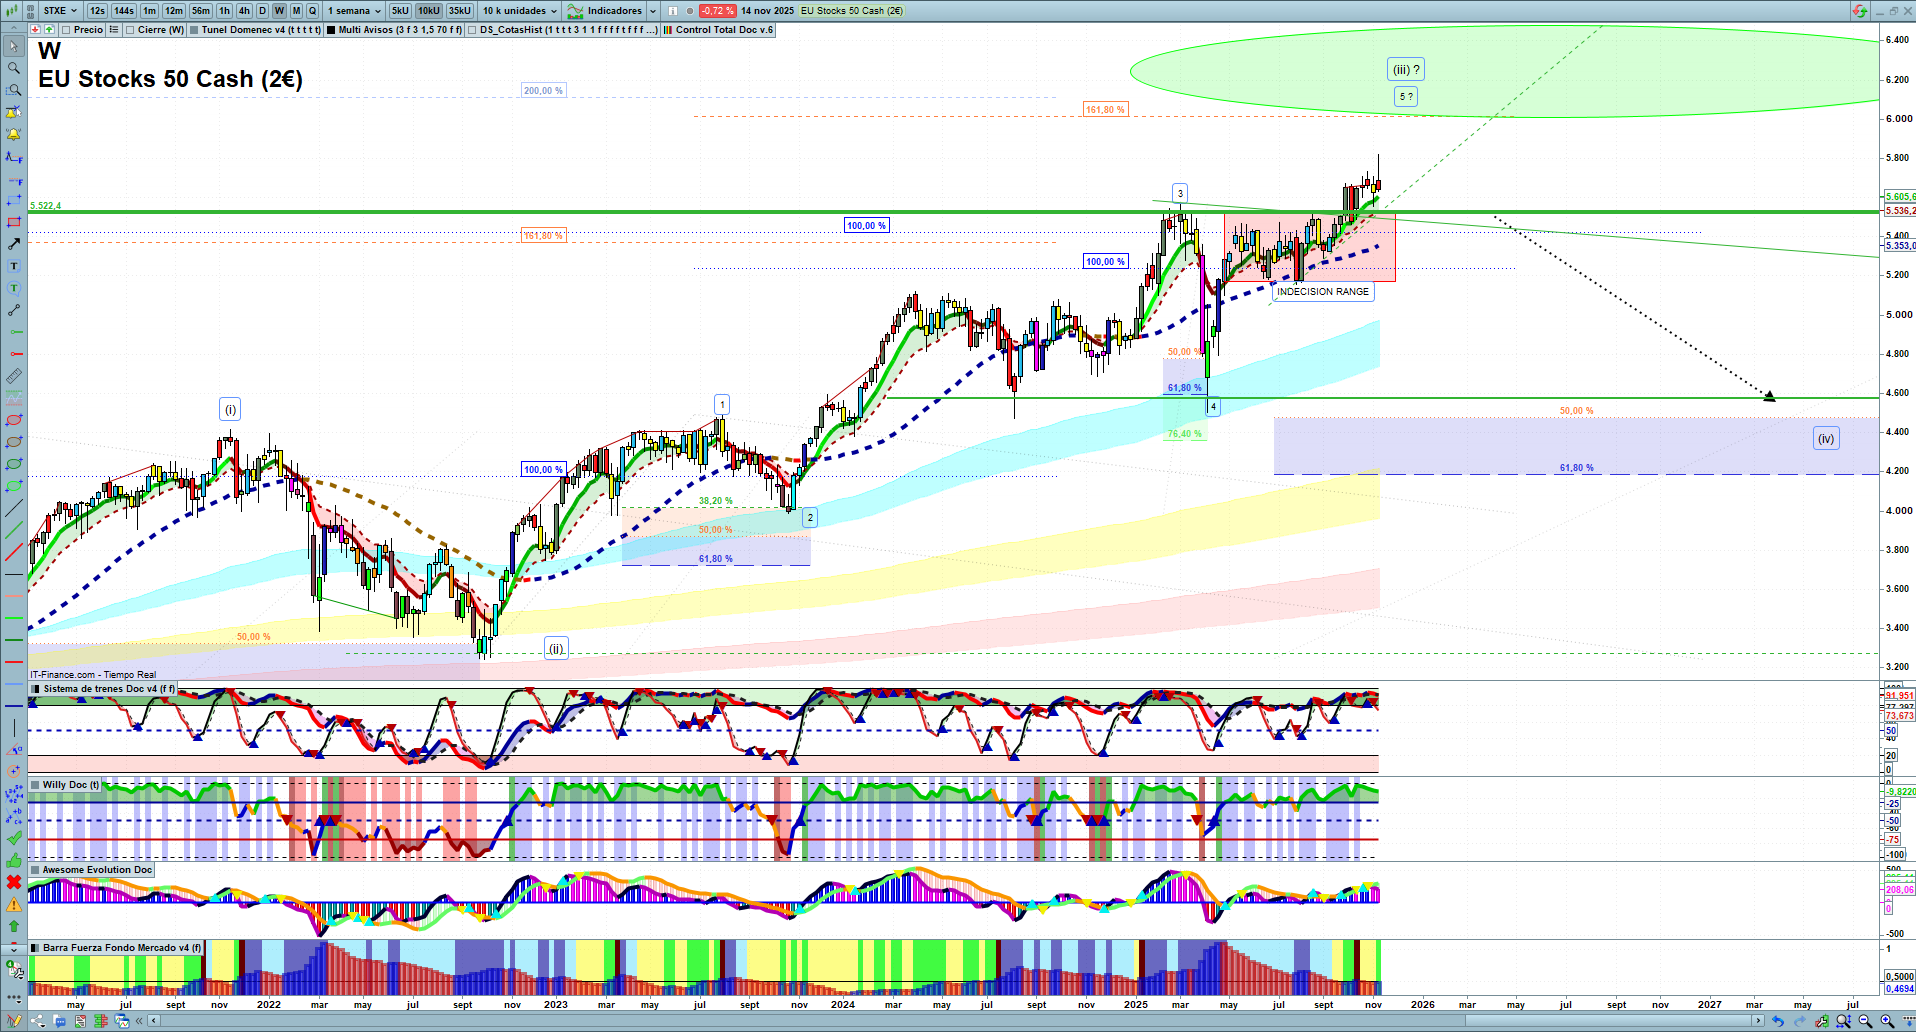Toggle the DS_CotasHist checkbox
The height and width of the screenshot is (1032, 1916).
coord(472,30)
